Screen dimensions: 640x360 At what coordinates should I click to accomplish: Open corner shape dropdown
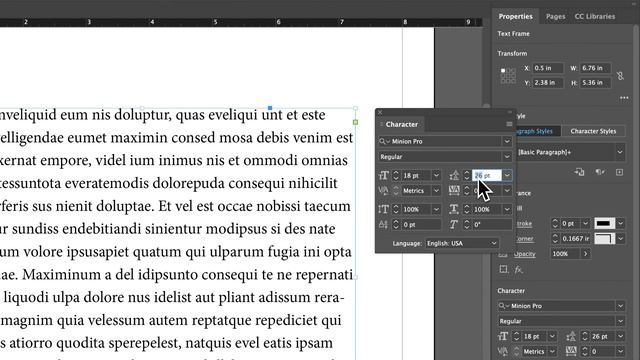[620, 239]
